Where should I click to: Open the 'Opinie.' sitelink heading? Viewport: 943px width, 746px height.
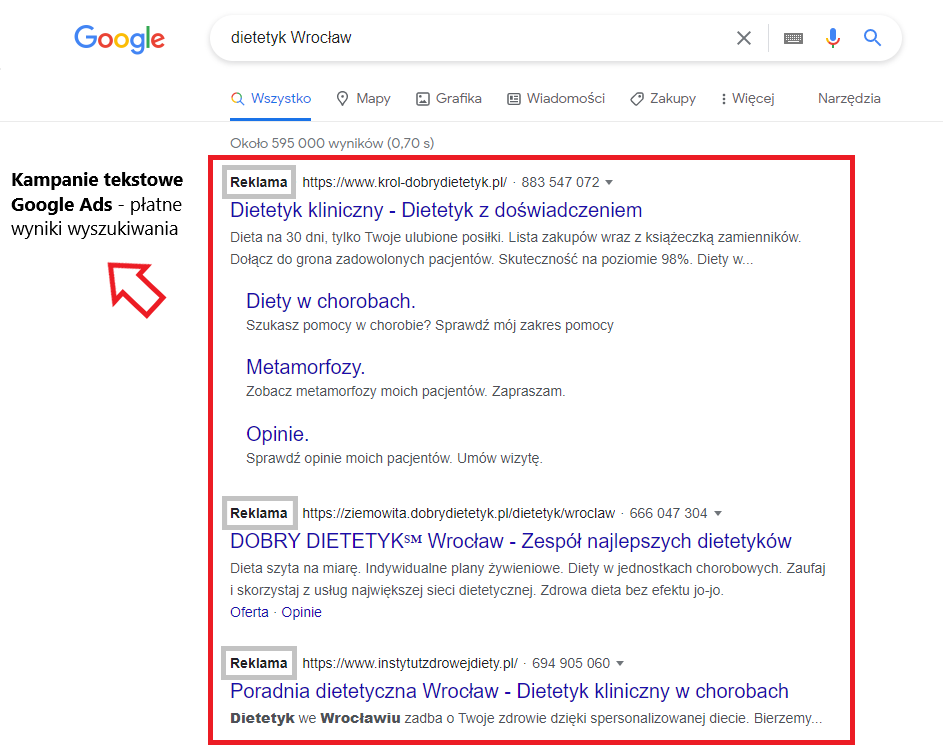coord(277,434)
